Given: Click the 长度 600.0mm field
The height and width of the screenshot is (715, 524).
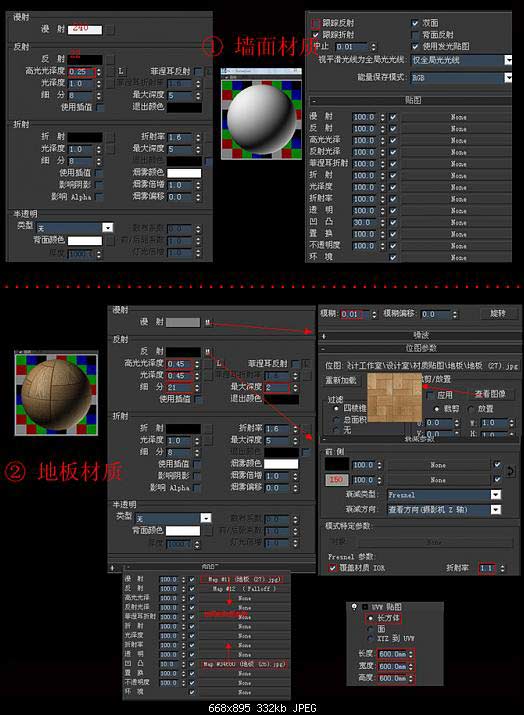Looking at the screenshot, I should tap(393, 654).
